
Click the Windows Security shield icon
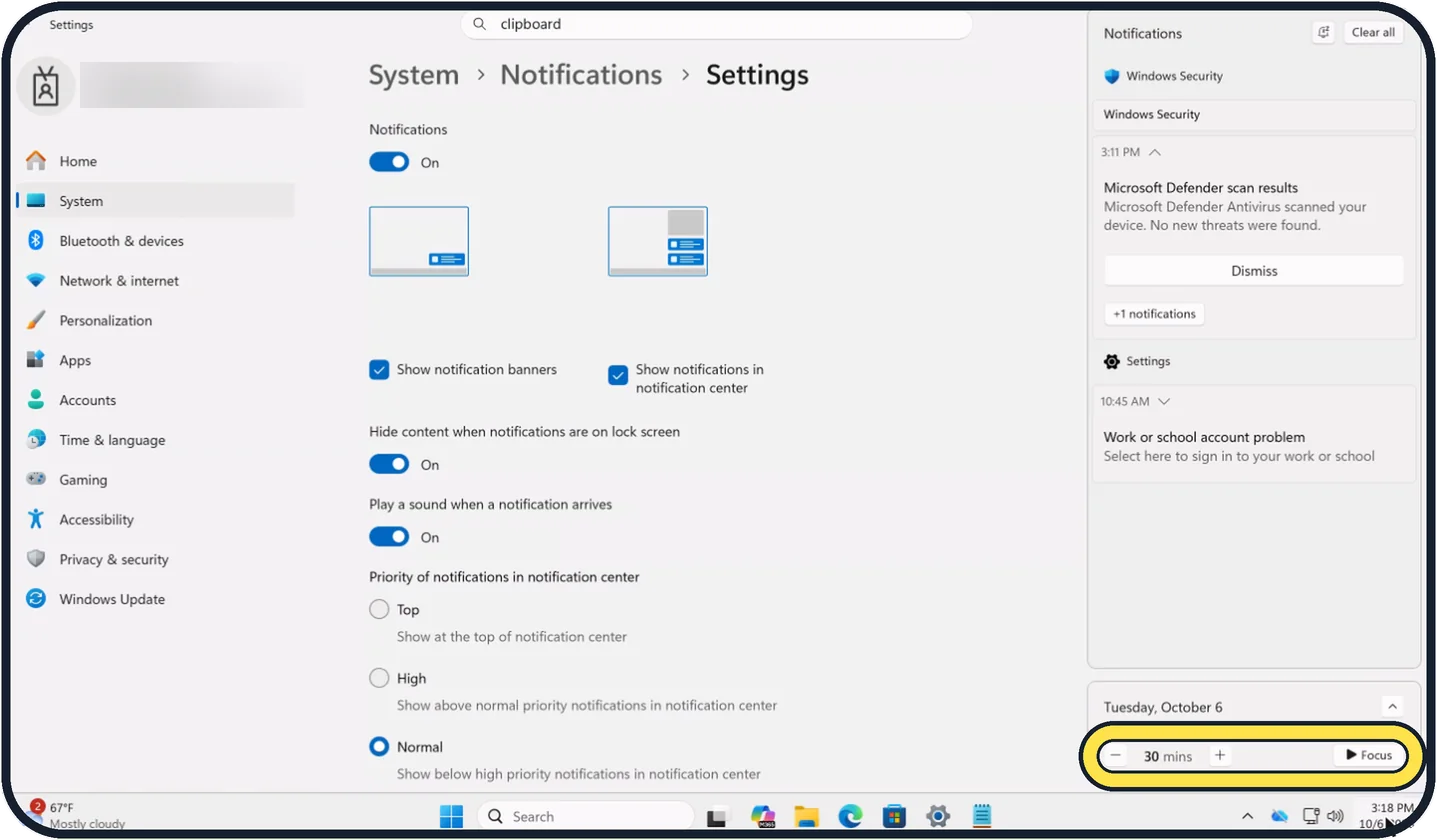pyautogui.click(x=1111, y=76)
